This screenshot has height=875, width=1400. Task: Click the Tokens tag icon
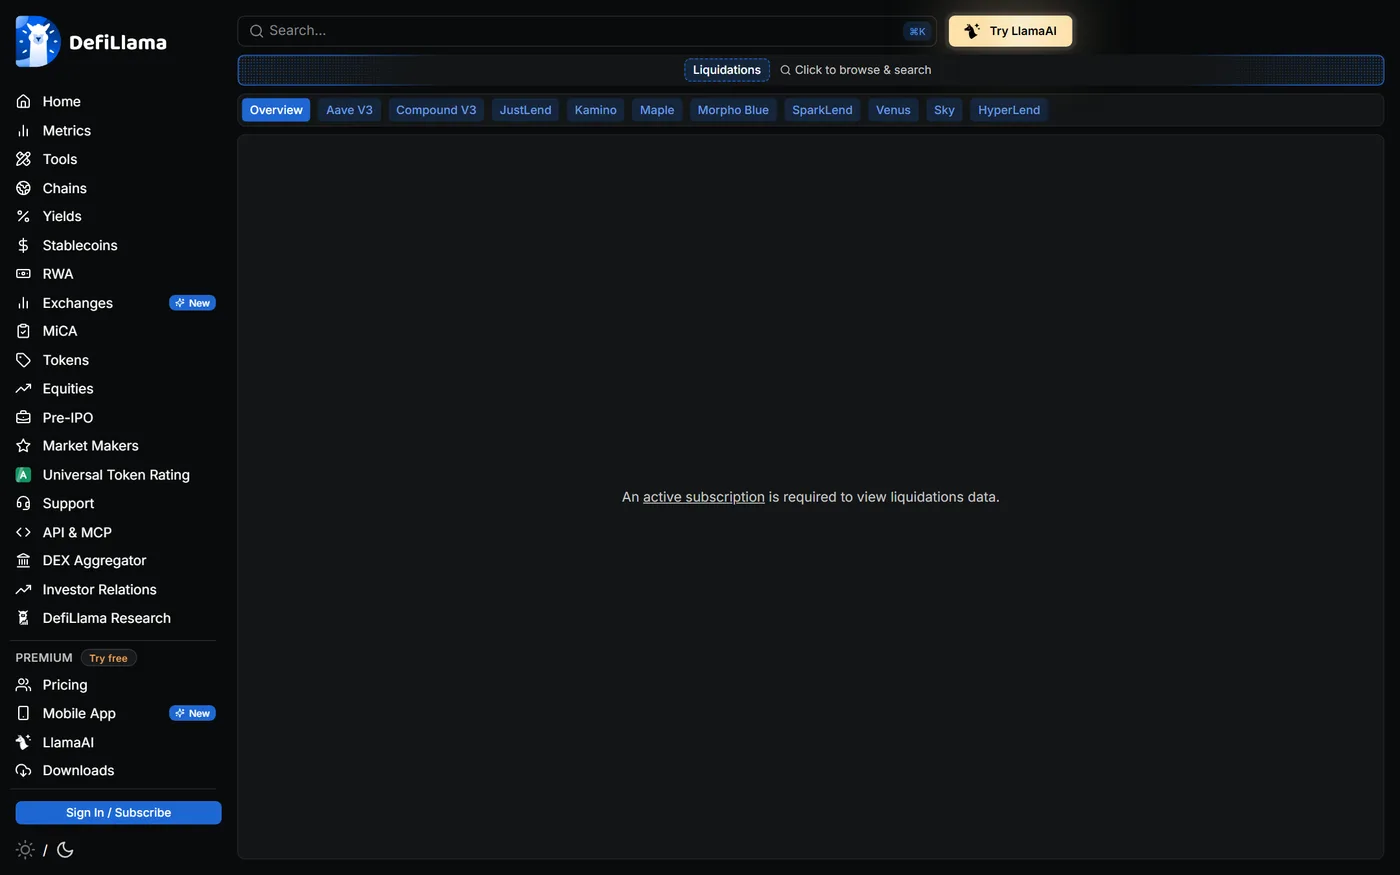(x=23, y=360)
